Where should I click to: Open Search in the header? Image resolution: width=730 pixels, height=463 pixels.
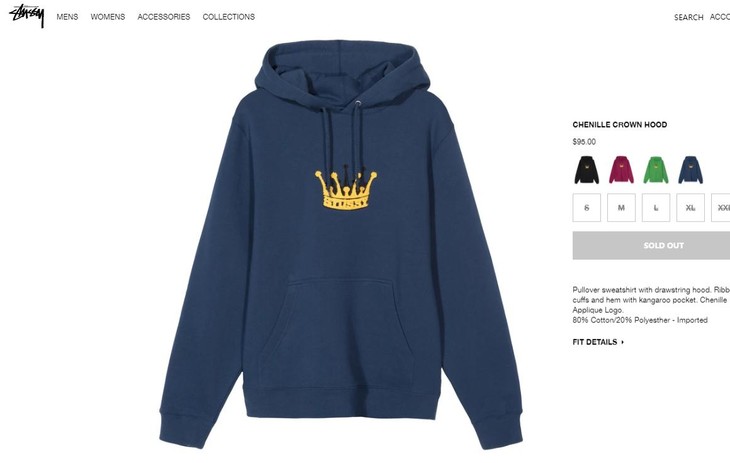689,17
